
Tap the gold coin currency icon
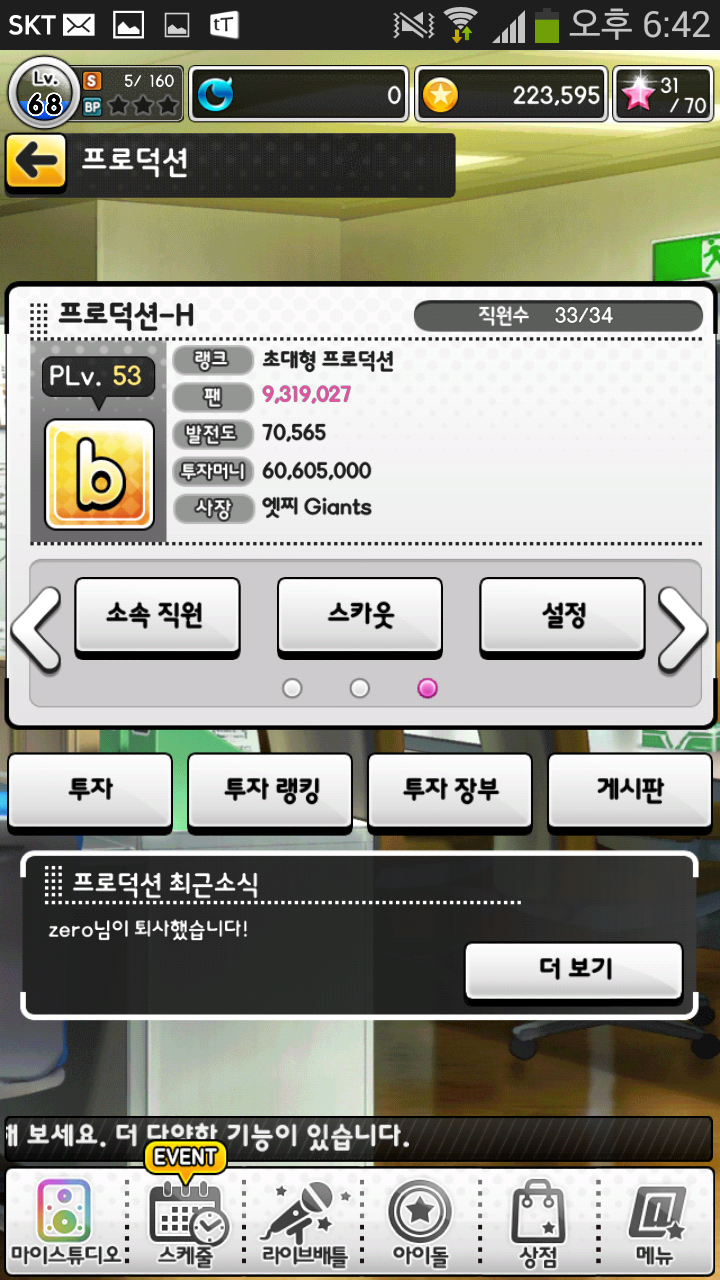[x=439, y=95]
